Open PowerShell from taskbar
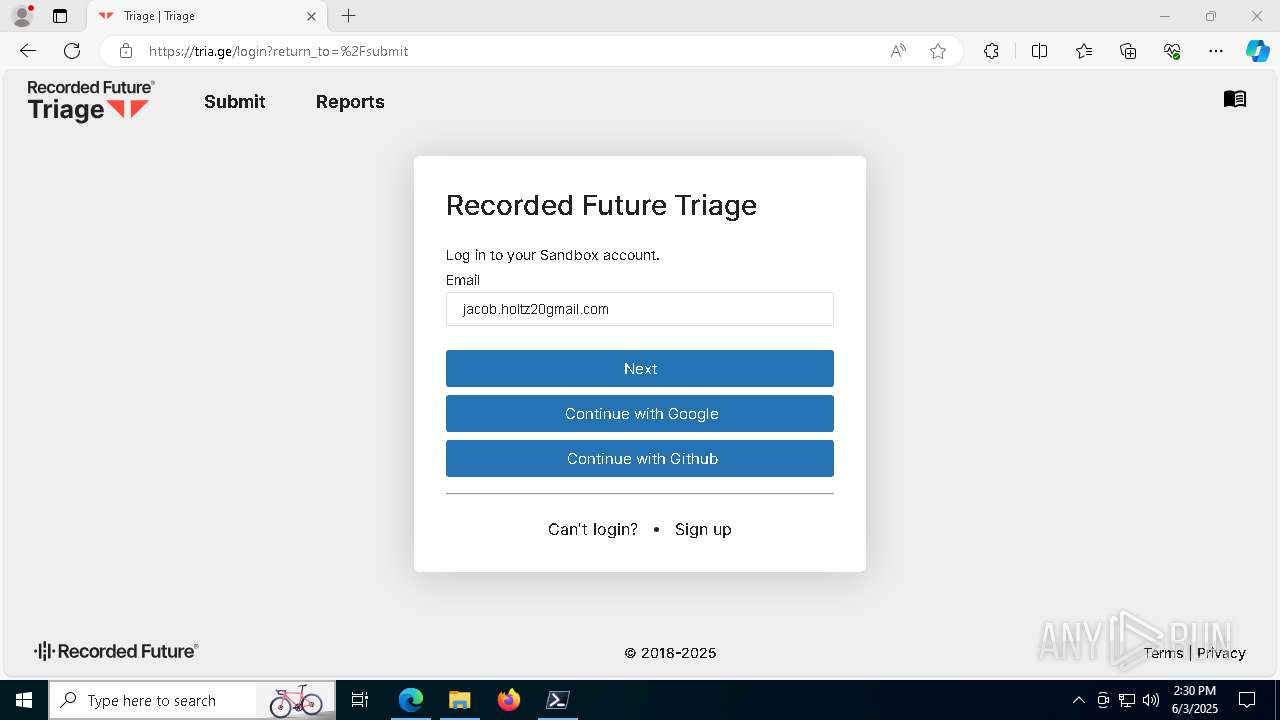This screenshot has width=1280, height=720. (x=557, y=700)
